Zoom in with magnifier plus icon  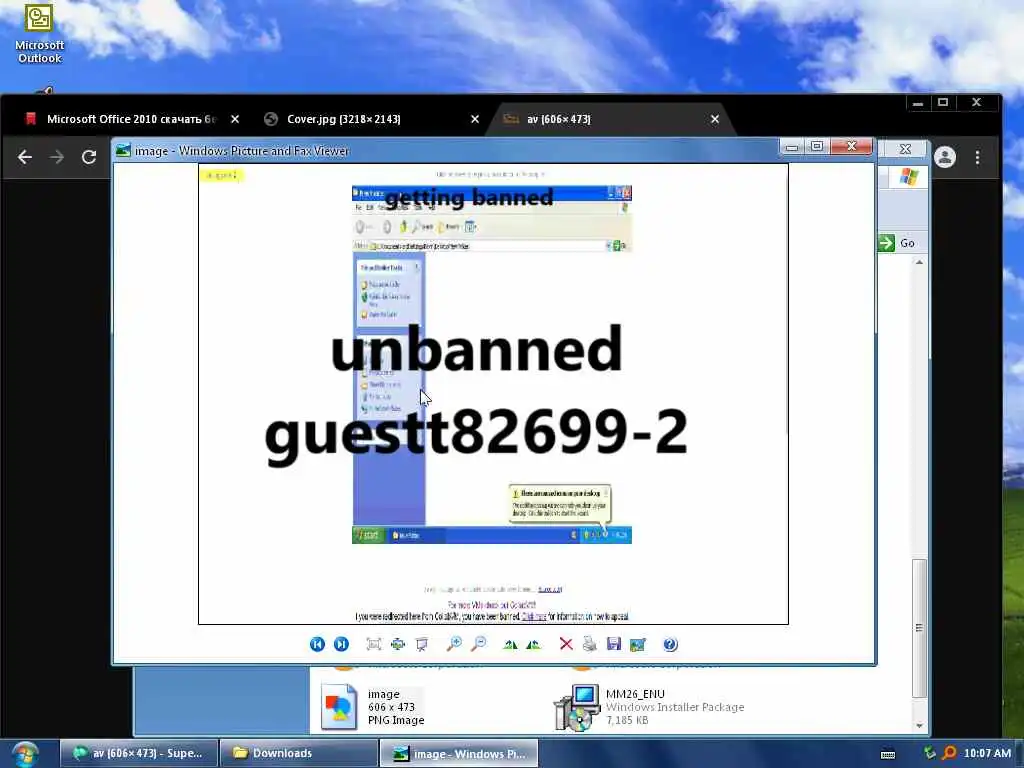click(454, 645)
